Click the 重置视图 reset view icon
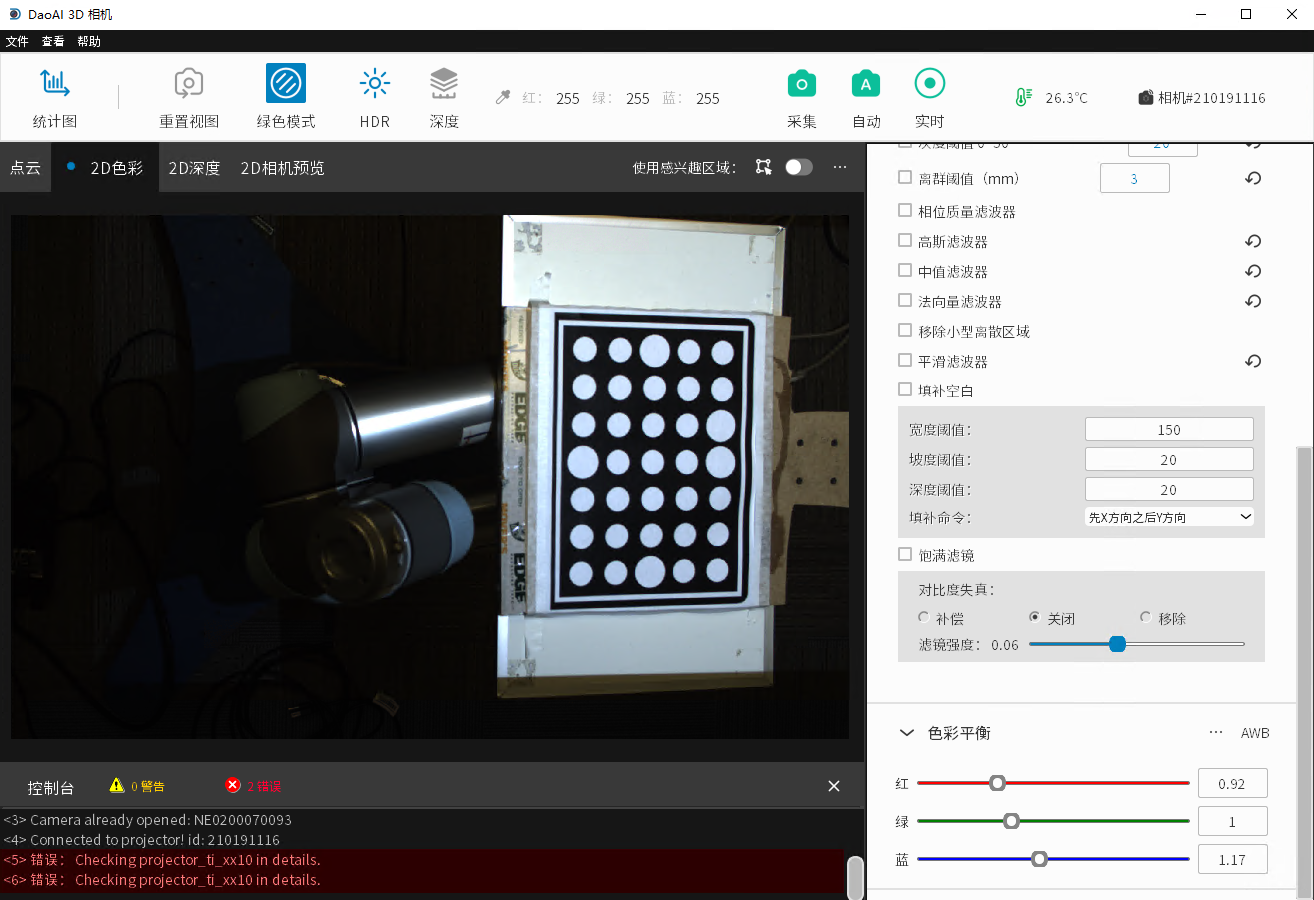Viewport: 1314px width, 900px height. pos(189,84)
